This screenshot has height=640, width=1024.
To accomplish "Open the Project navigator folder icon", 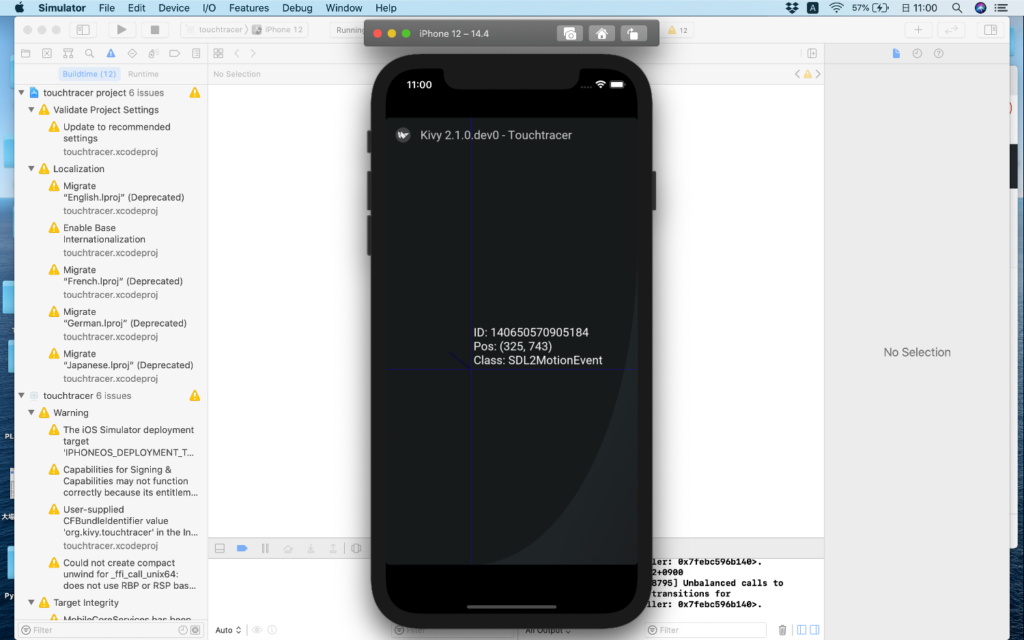I will coord(26,53).
